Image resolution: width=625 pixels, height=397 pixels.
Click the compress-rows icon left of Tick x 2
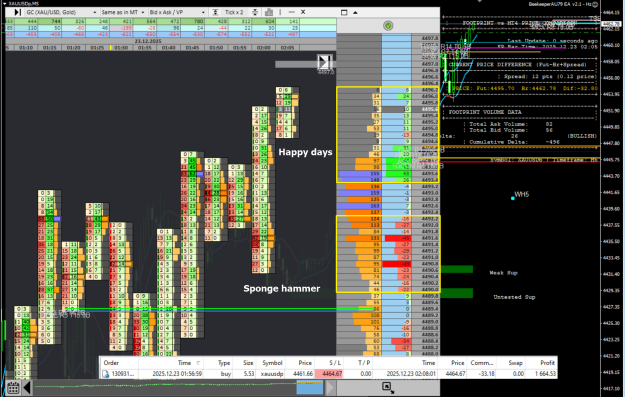coord(215,12)
